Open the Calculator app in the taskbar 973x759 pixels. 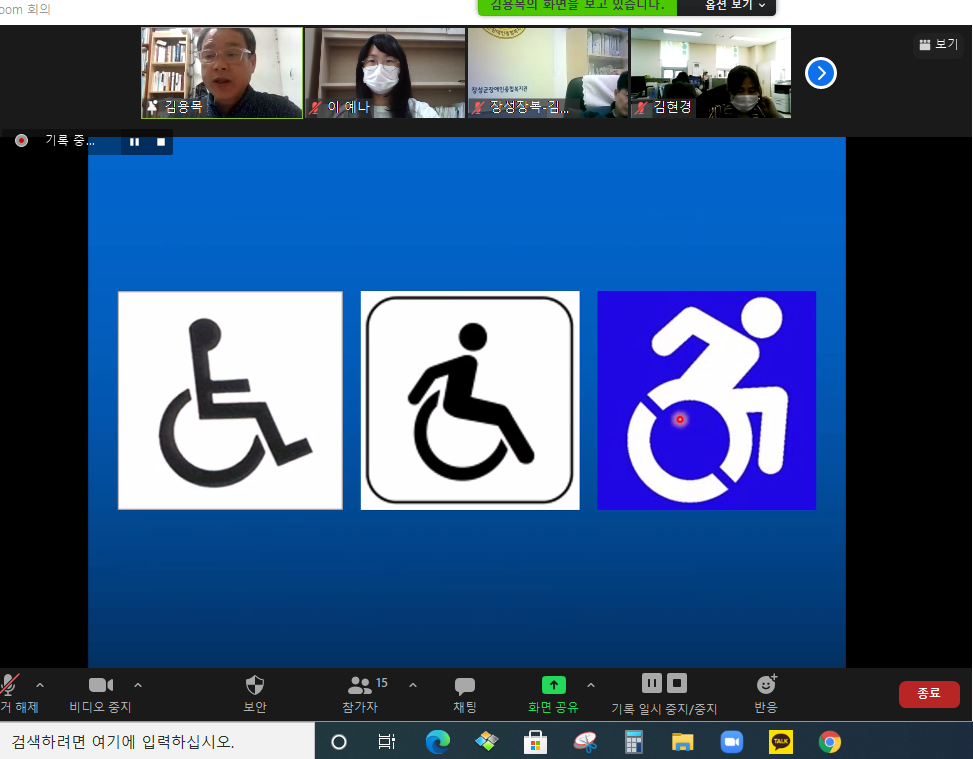(633, 741)
